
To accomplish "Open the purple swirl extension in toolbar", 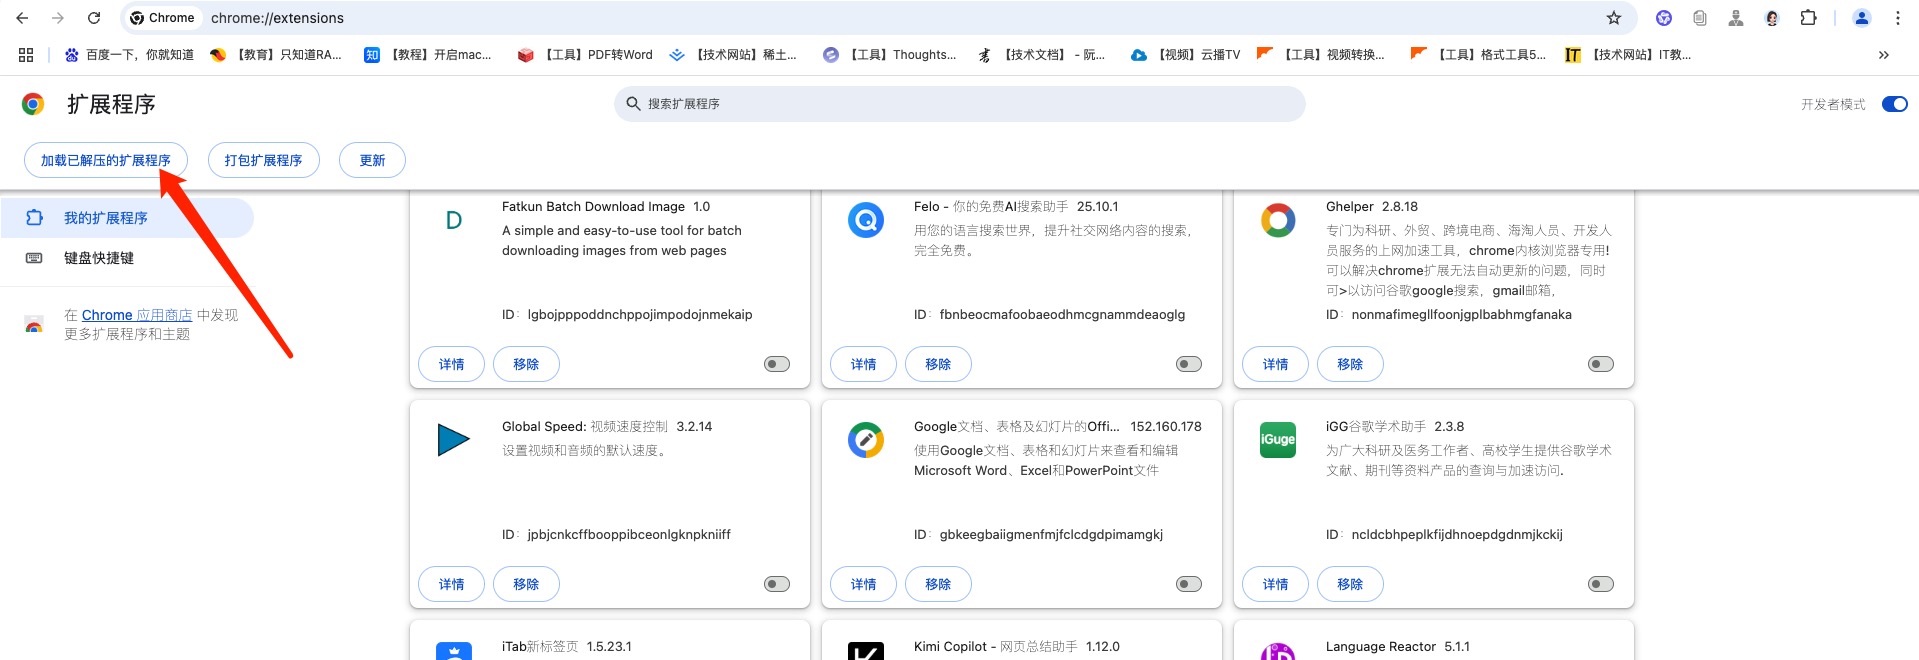I will [x=1664, y=18].
